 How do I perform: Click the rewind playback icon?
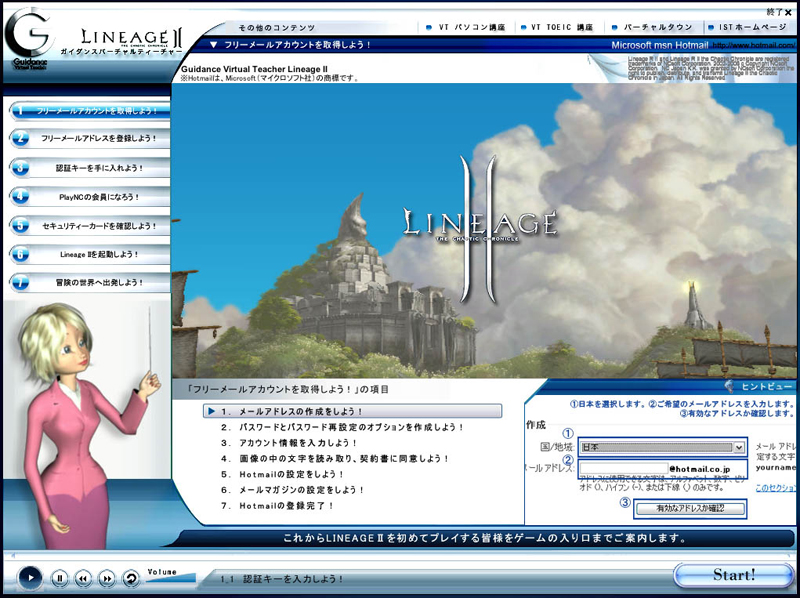point(82,577)
